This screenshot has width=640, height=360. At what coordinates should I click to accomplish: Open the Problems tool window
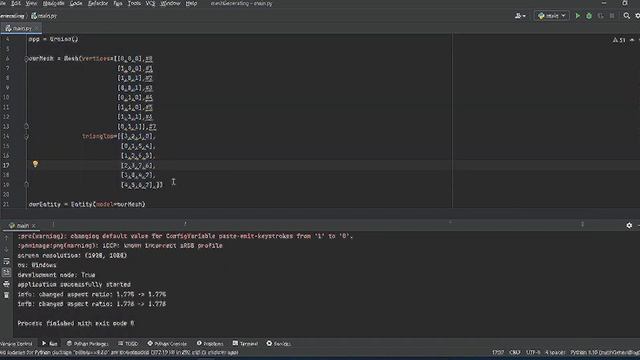[210, 344]
